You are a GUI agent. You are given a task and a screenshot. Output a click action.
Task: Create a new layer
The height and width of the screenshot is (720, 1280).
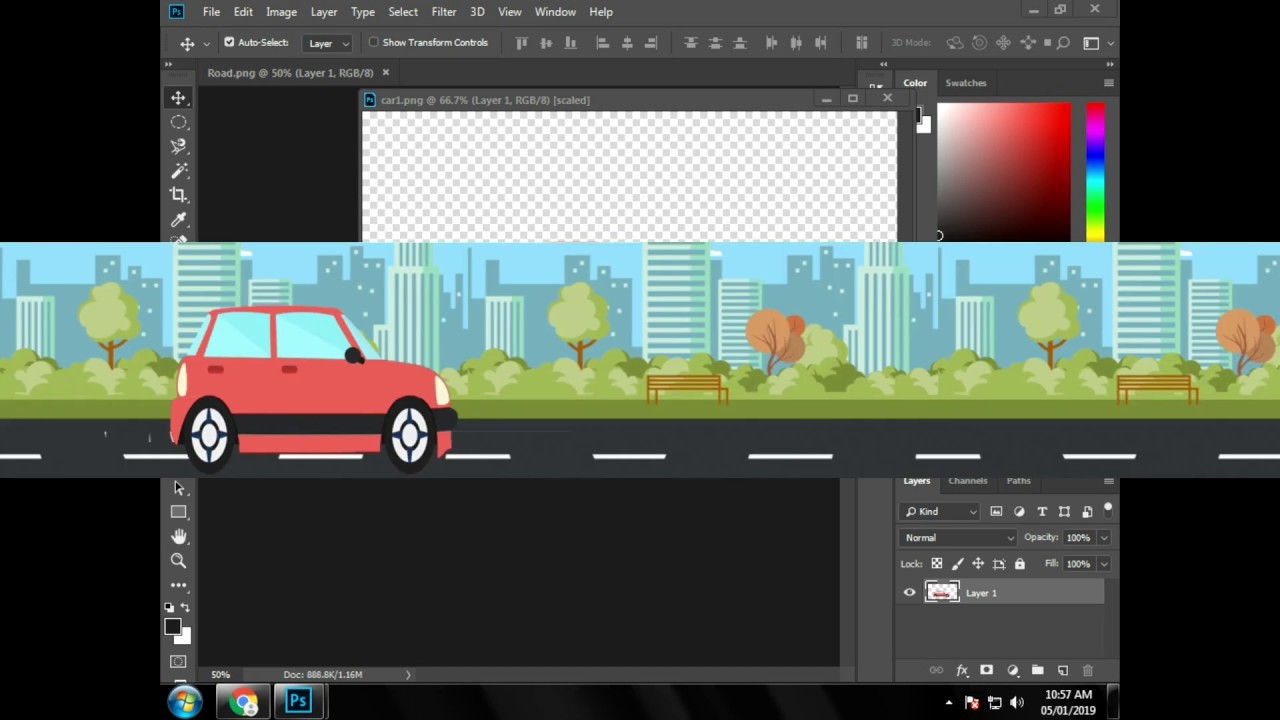pyautogui.click(x=1062, y=670)
